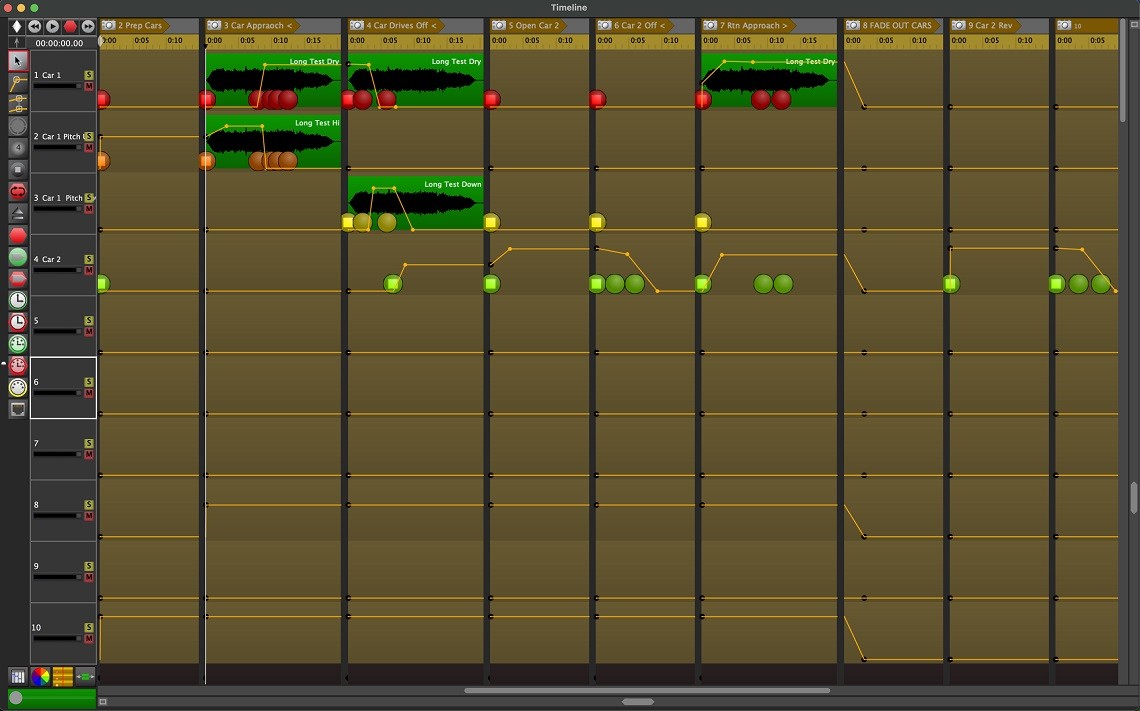Solo track 5
This screenshot has width=1140, height=711.
89,321
